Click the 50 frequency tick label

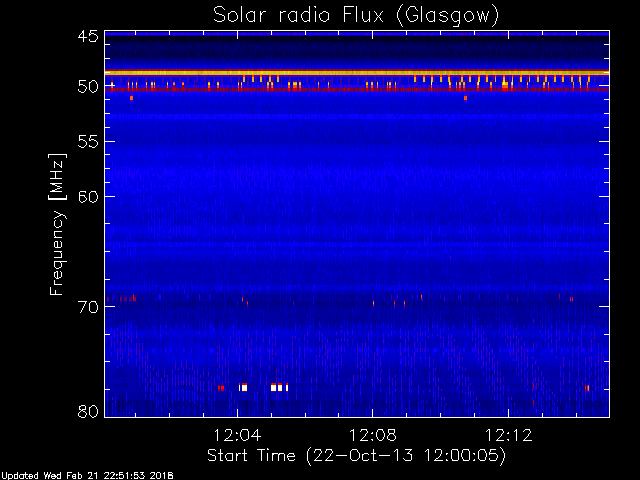click(x=88, y=87)
